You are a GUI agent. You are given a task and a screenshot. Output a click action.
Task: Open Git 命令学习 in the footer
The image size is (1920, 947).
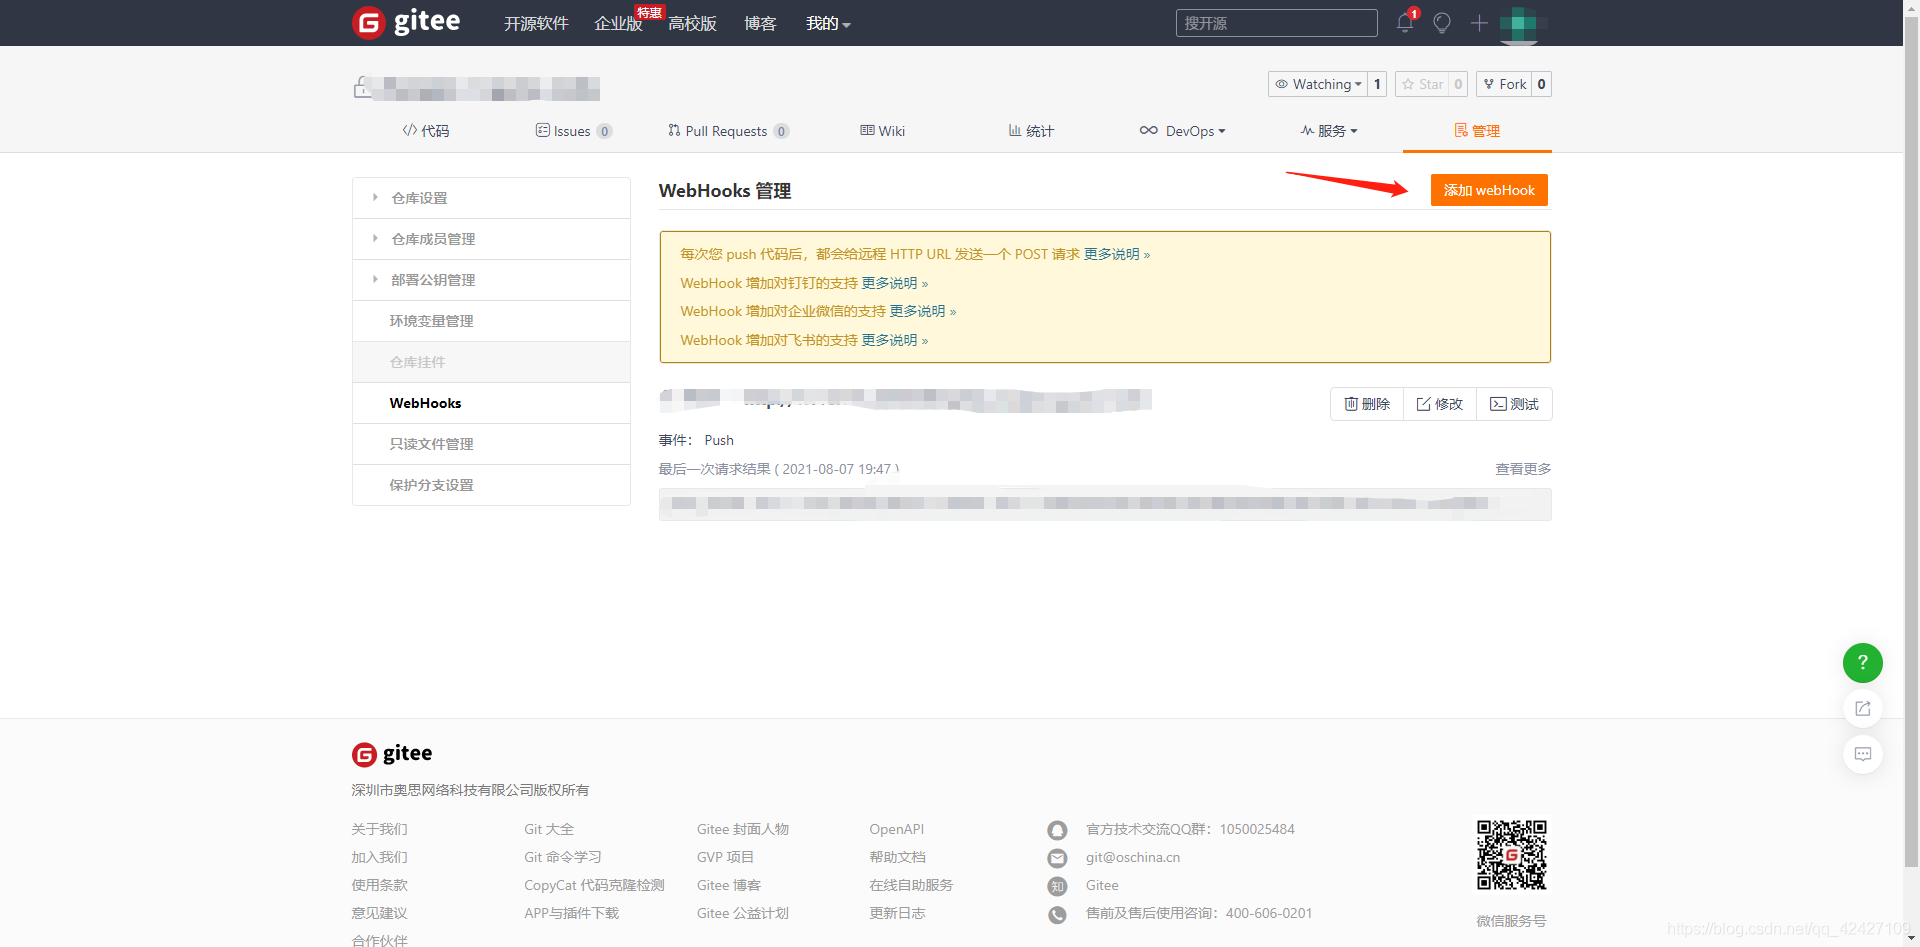(563, 857)
